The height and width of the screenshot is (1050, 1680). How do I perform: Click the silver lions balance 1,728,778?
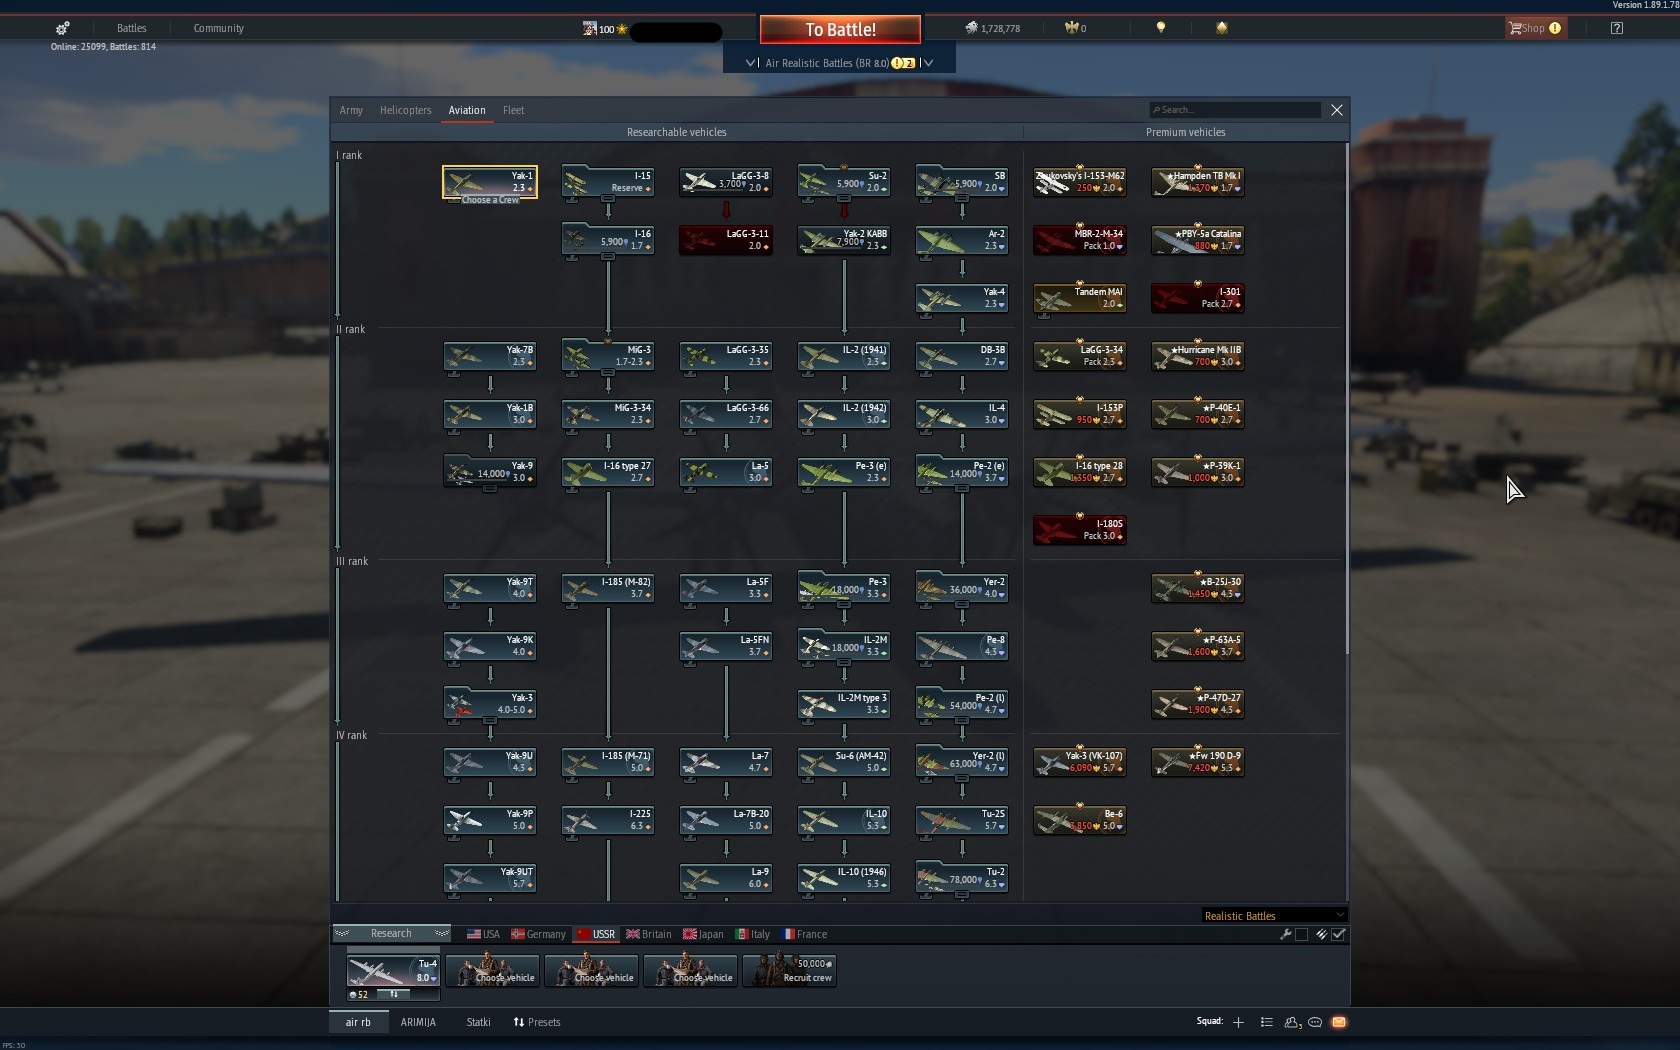coord(992,28)
